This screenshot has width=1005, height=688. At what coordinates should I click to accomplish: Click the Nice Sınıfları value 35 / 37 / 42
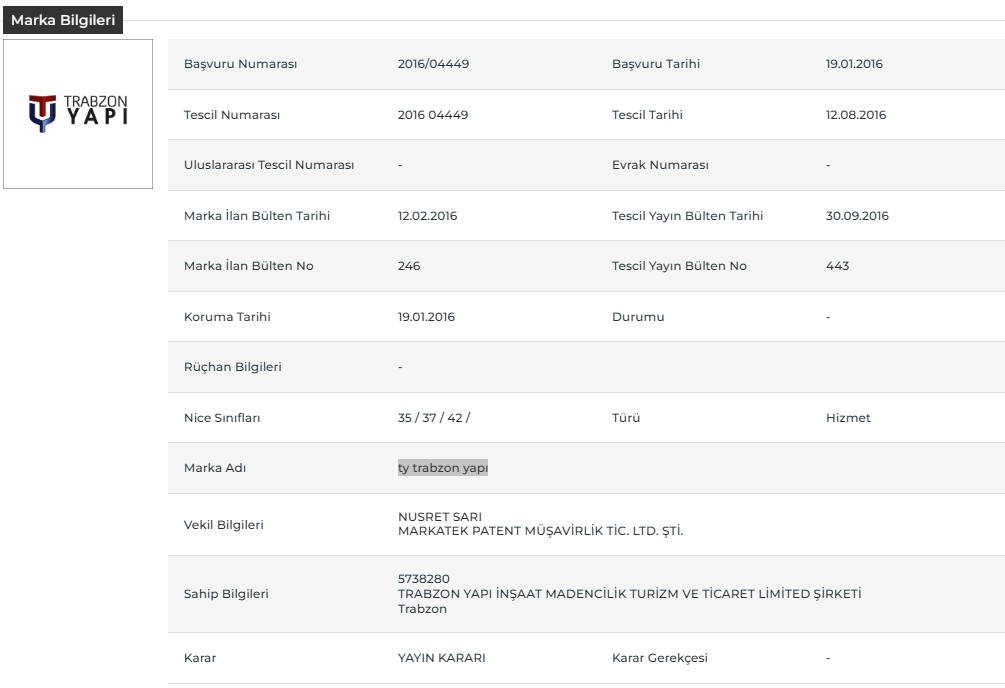click(434, 418)
